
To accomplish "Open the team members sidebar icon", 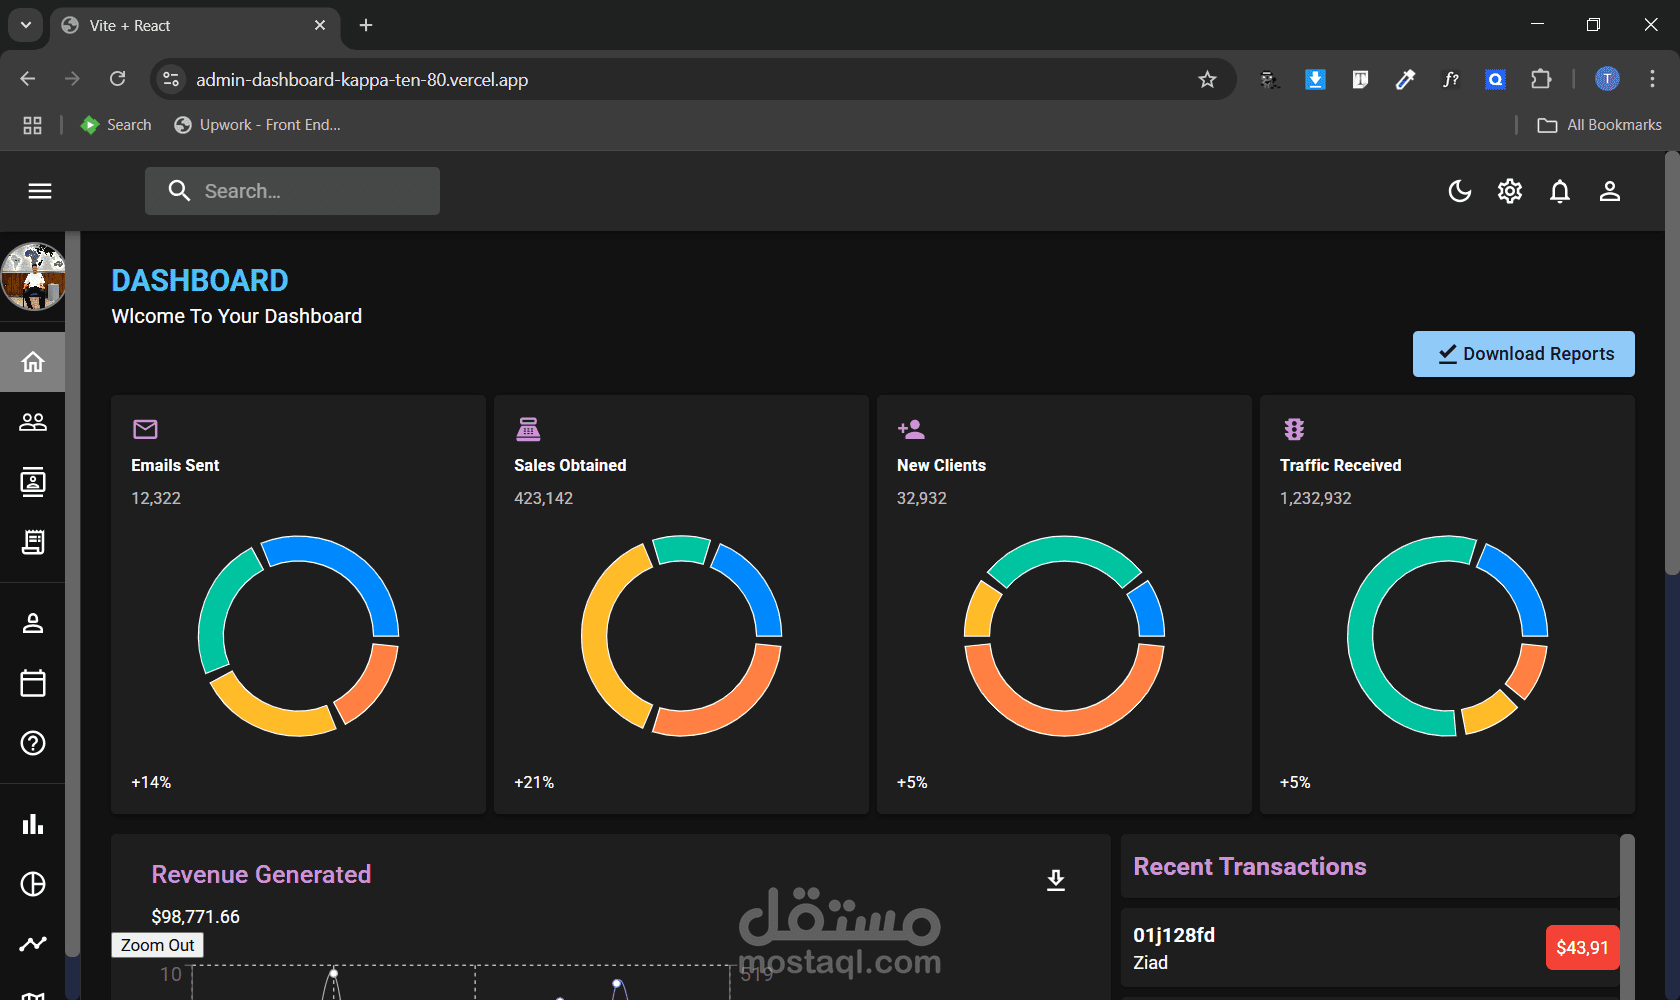I will 33,422.
